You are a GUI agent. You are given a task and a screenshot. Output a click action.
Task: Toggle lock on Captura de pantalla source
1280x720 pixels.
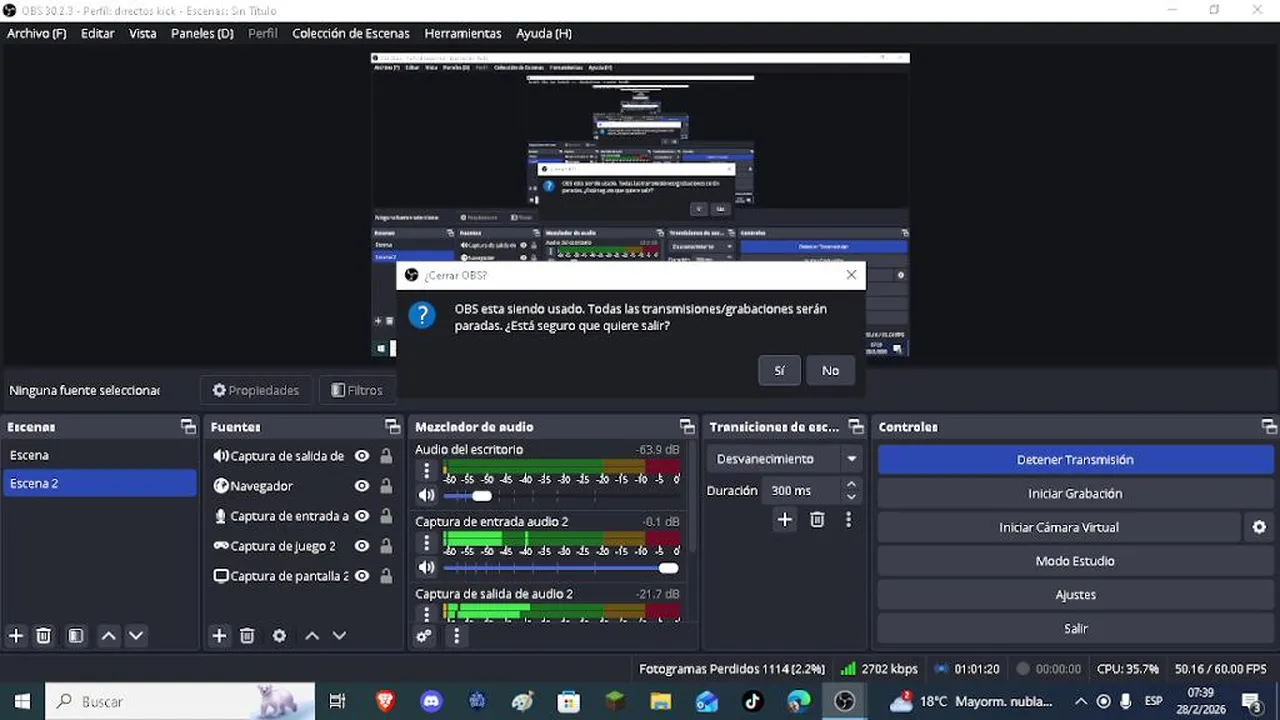[386, 576]
